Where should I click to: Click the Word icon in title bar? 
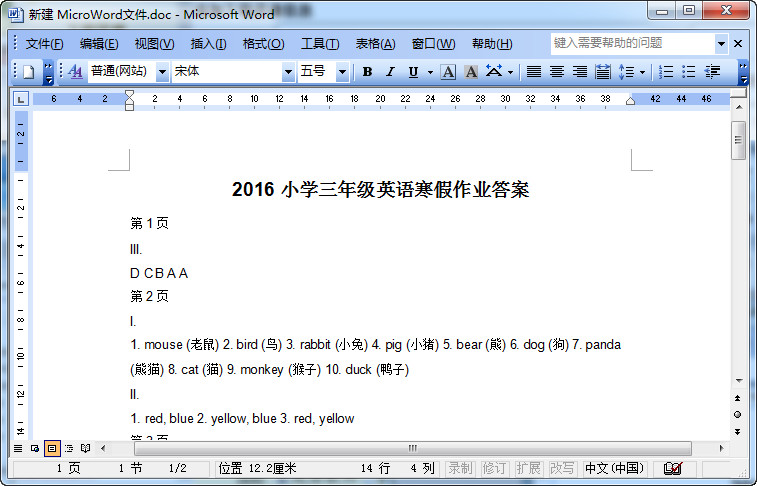click(x=15, y=14)
